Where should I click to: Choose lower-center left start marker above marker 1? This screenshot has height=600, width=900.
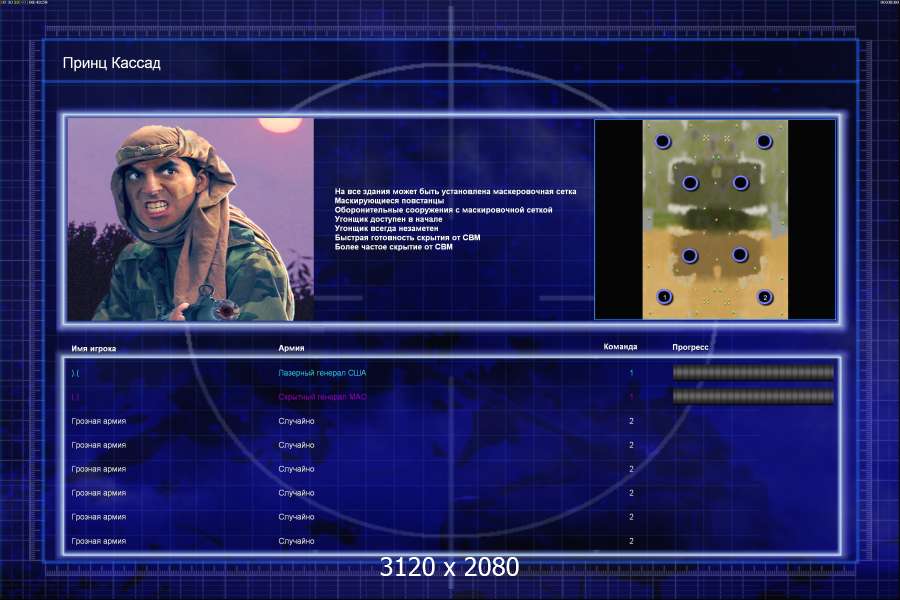[689, 256]
